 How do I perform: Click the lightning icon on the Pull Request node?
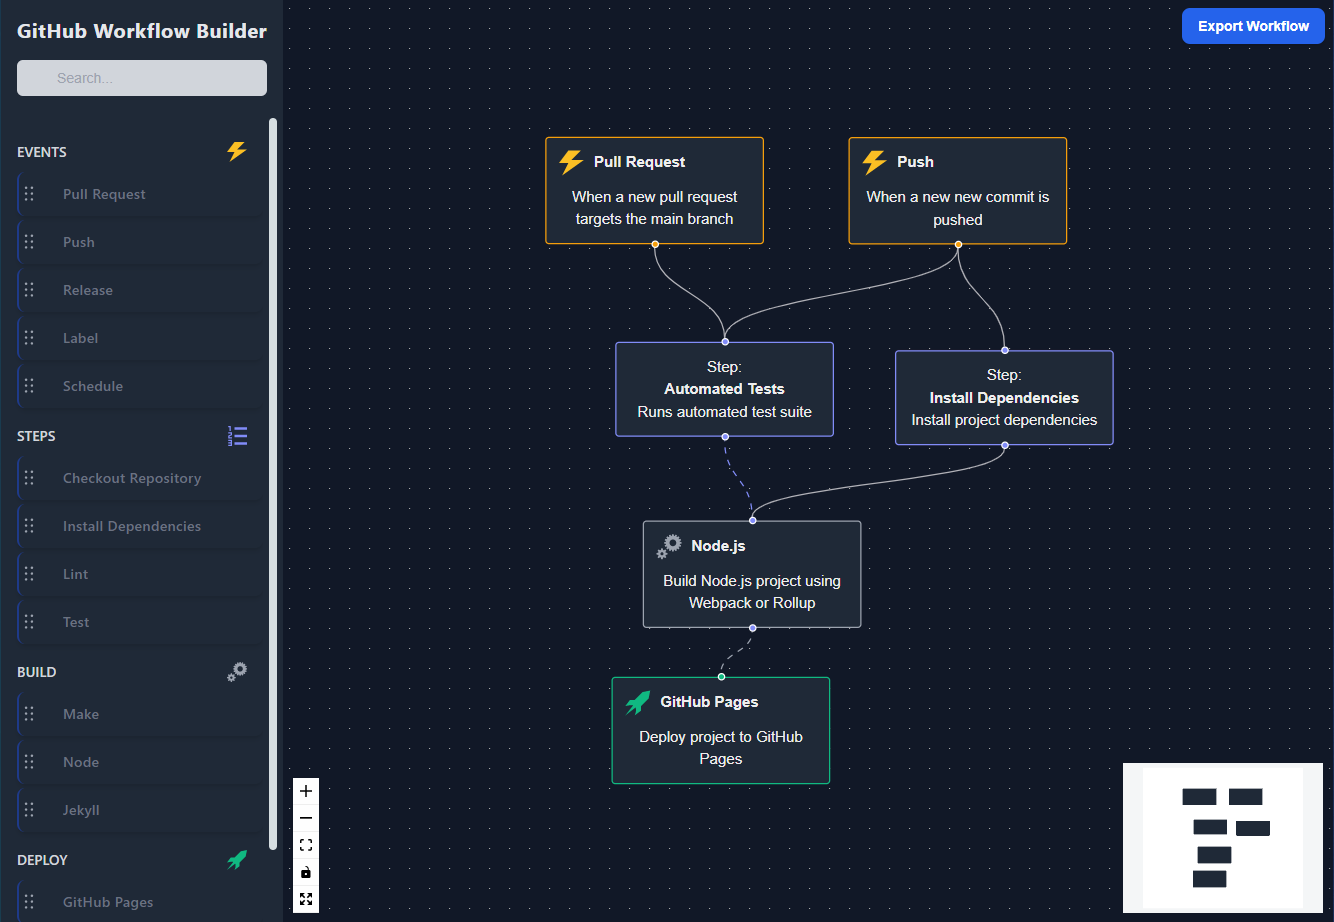point(569,161)
